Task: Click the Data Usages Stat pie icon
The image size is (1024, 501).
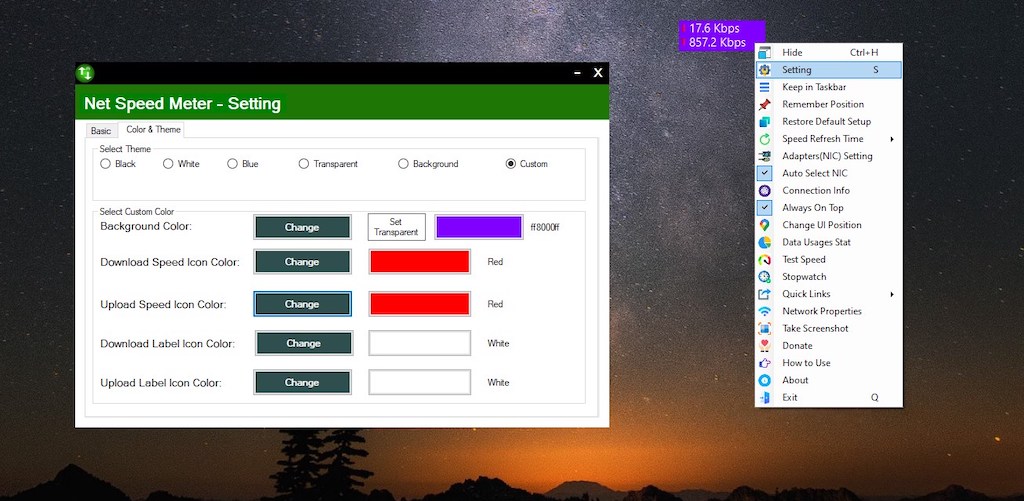Action: (x=764, y=242)
